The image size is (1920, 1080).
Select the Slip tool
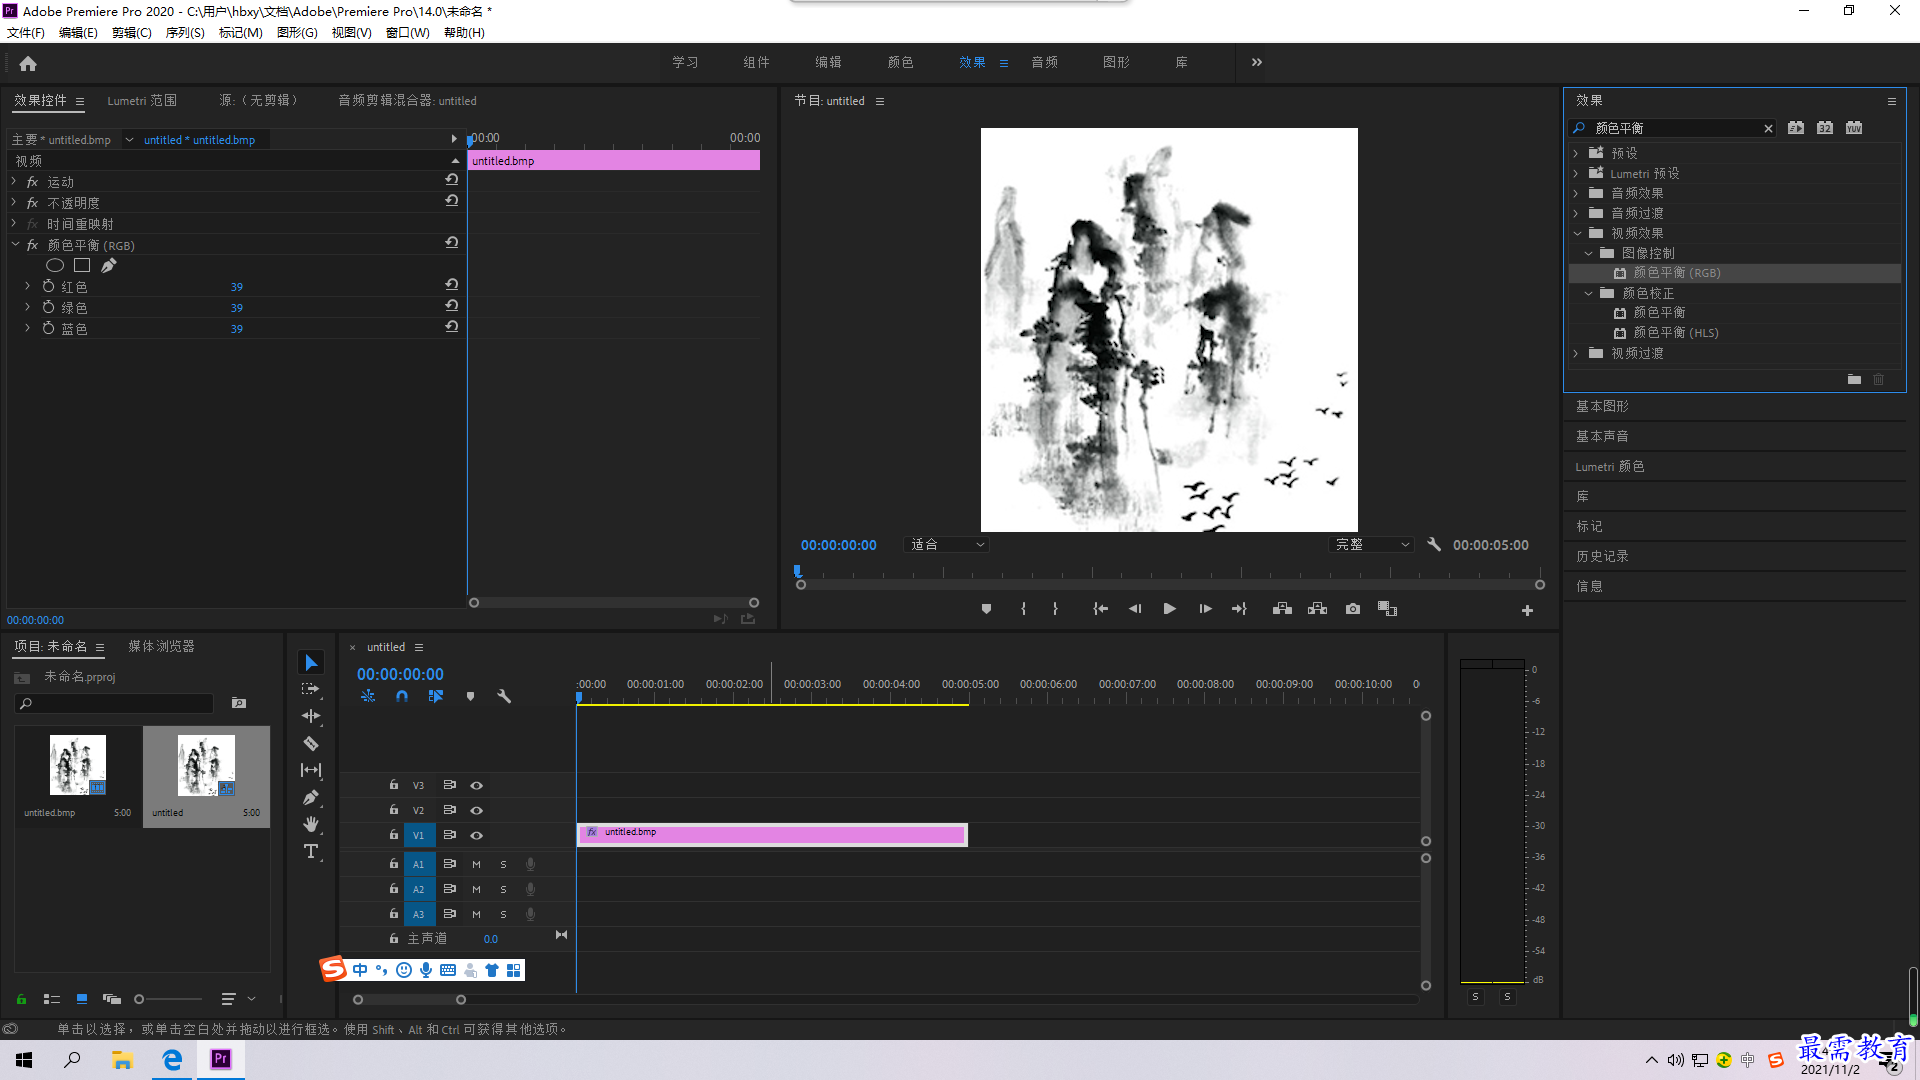311,770
